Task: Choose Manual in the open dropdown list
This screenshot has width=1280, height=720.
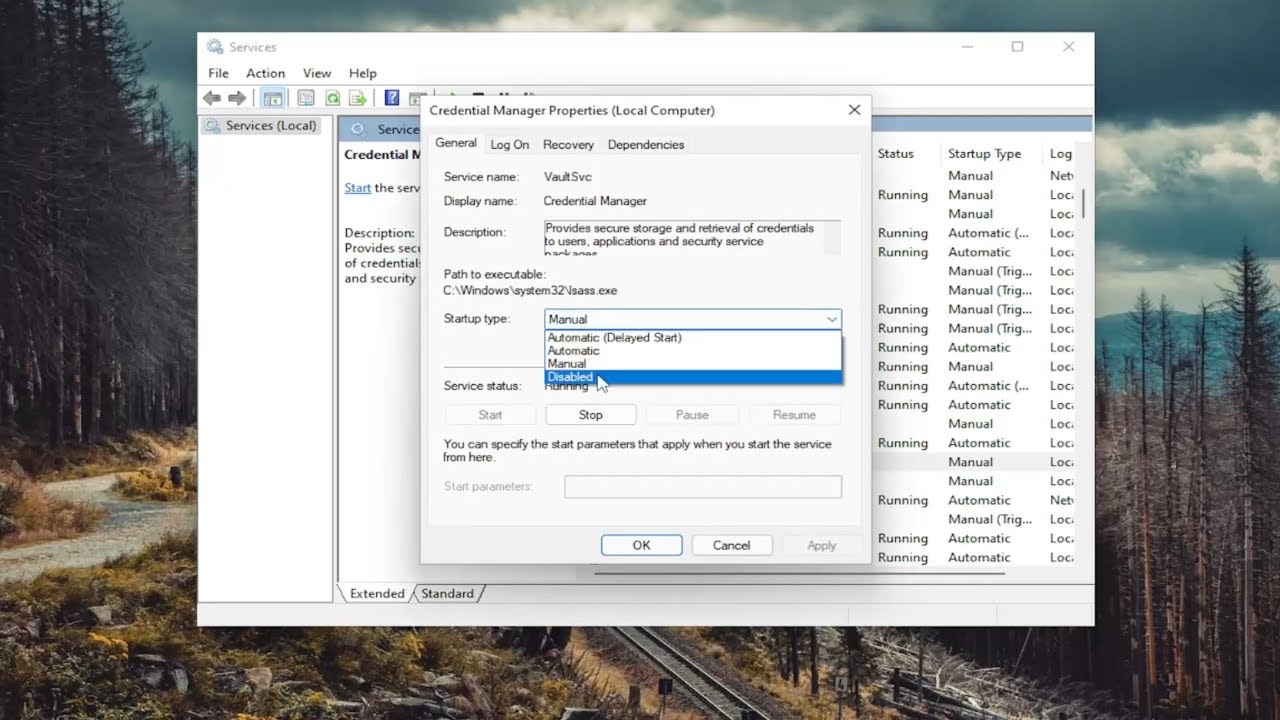Action: (693, 364)
